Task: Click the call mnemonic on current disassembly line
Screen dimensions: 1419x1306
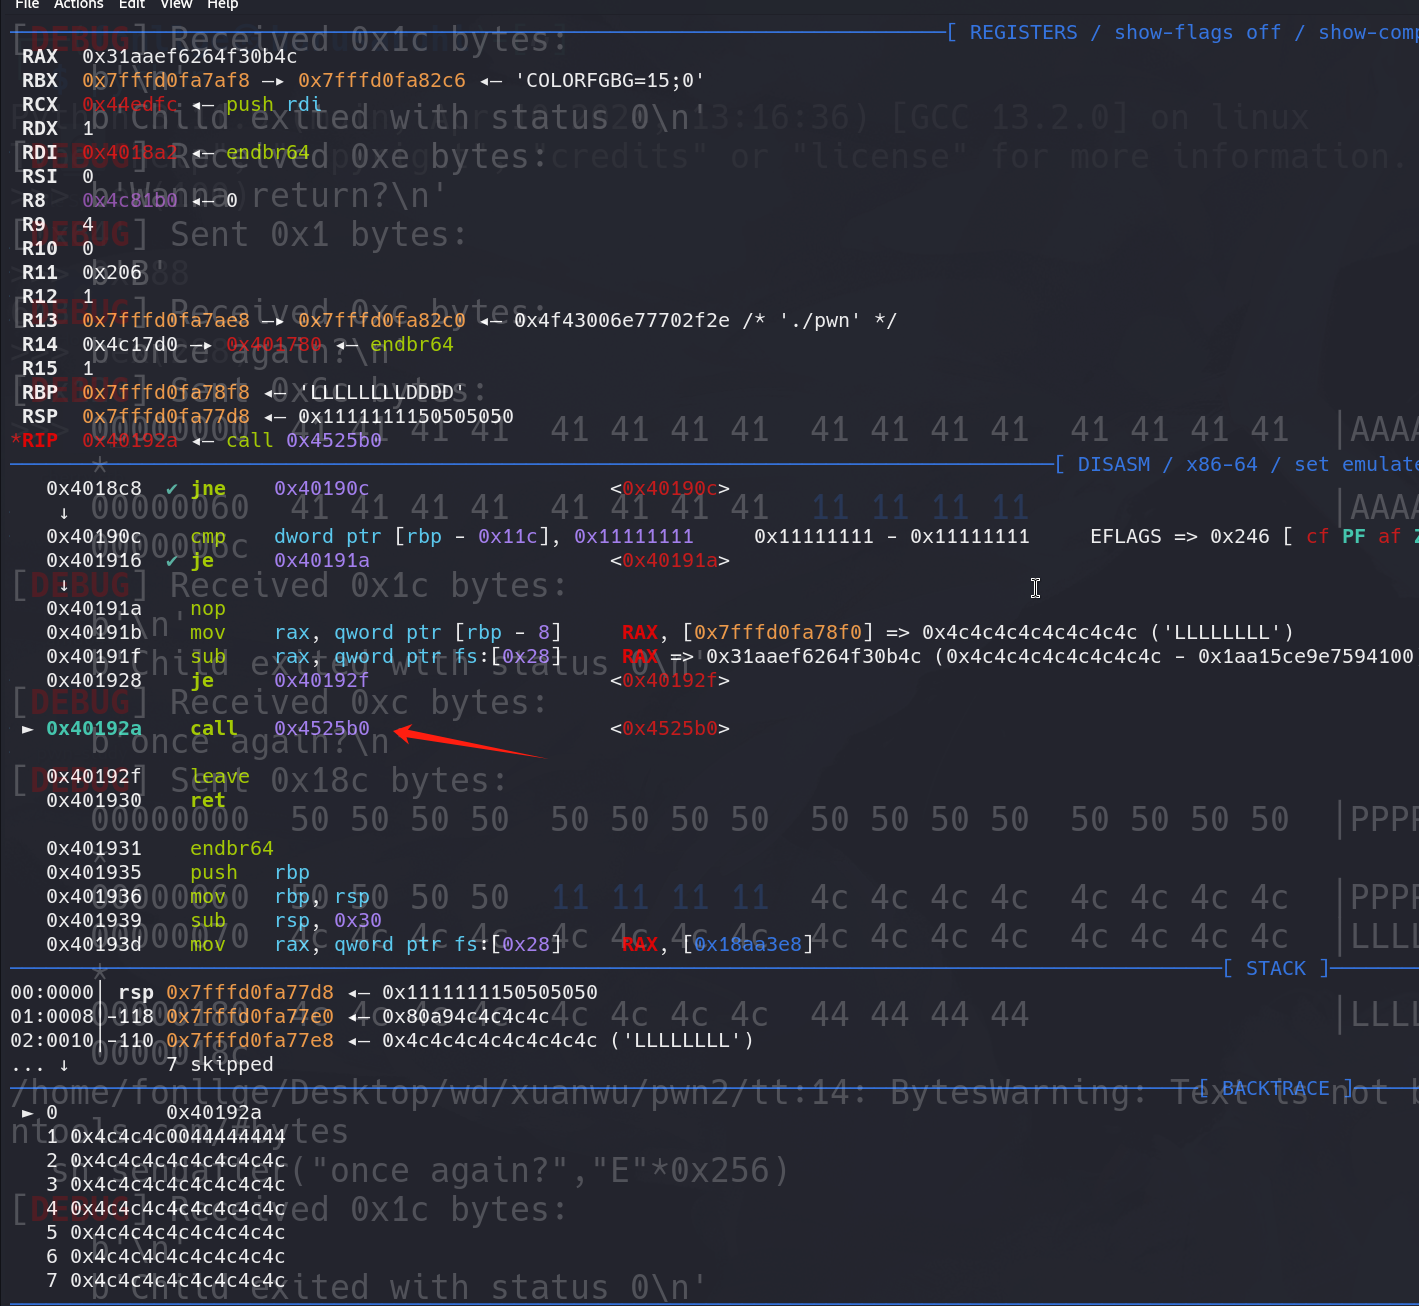Action: click(x=214, y=728)
